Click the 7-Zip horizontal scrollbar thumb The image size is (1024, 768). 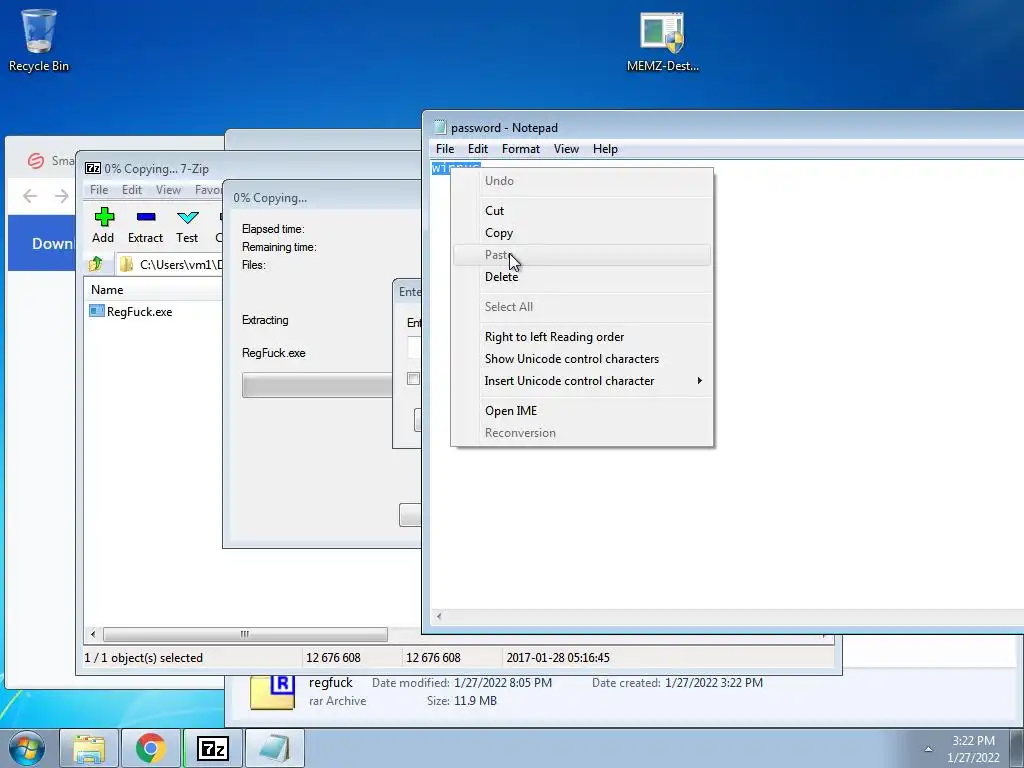[245, 634]
